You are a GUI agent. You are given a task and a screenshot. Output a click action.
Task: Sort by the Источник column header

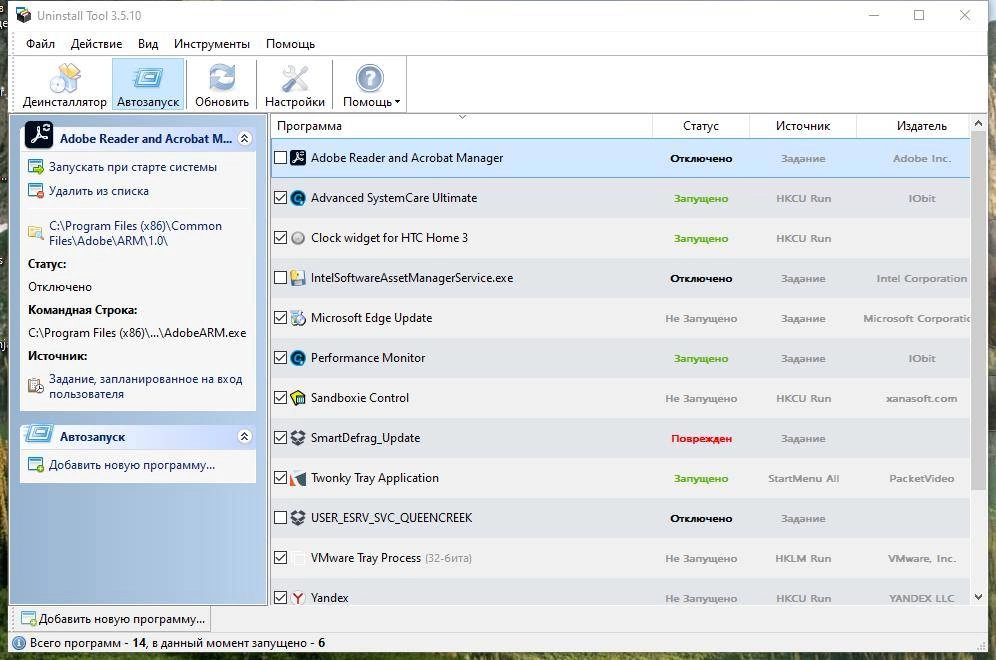803,126
